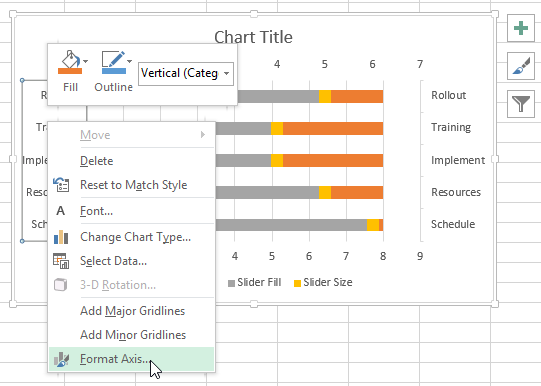The height and width of the screenshot is (386, 541).
Task: Click the Change Chart Type bar icon
Action: [x=61, y=237]
